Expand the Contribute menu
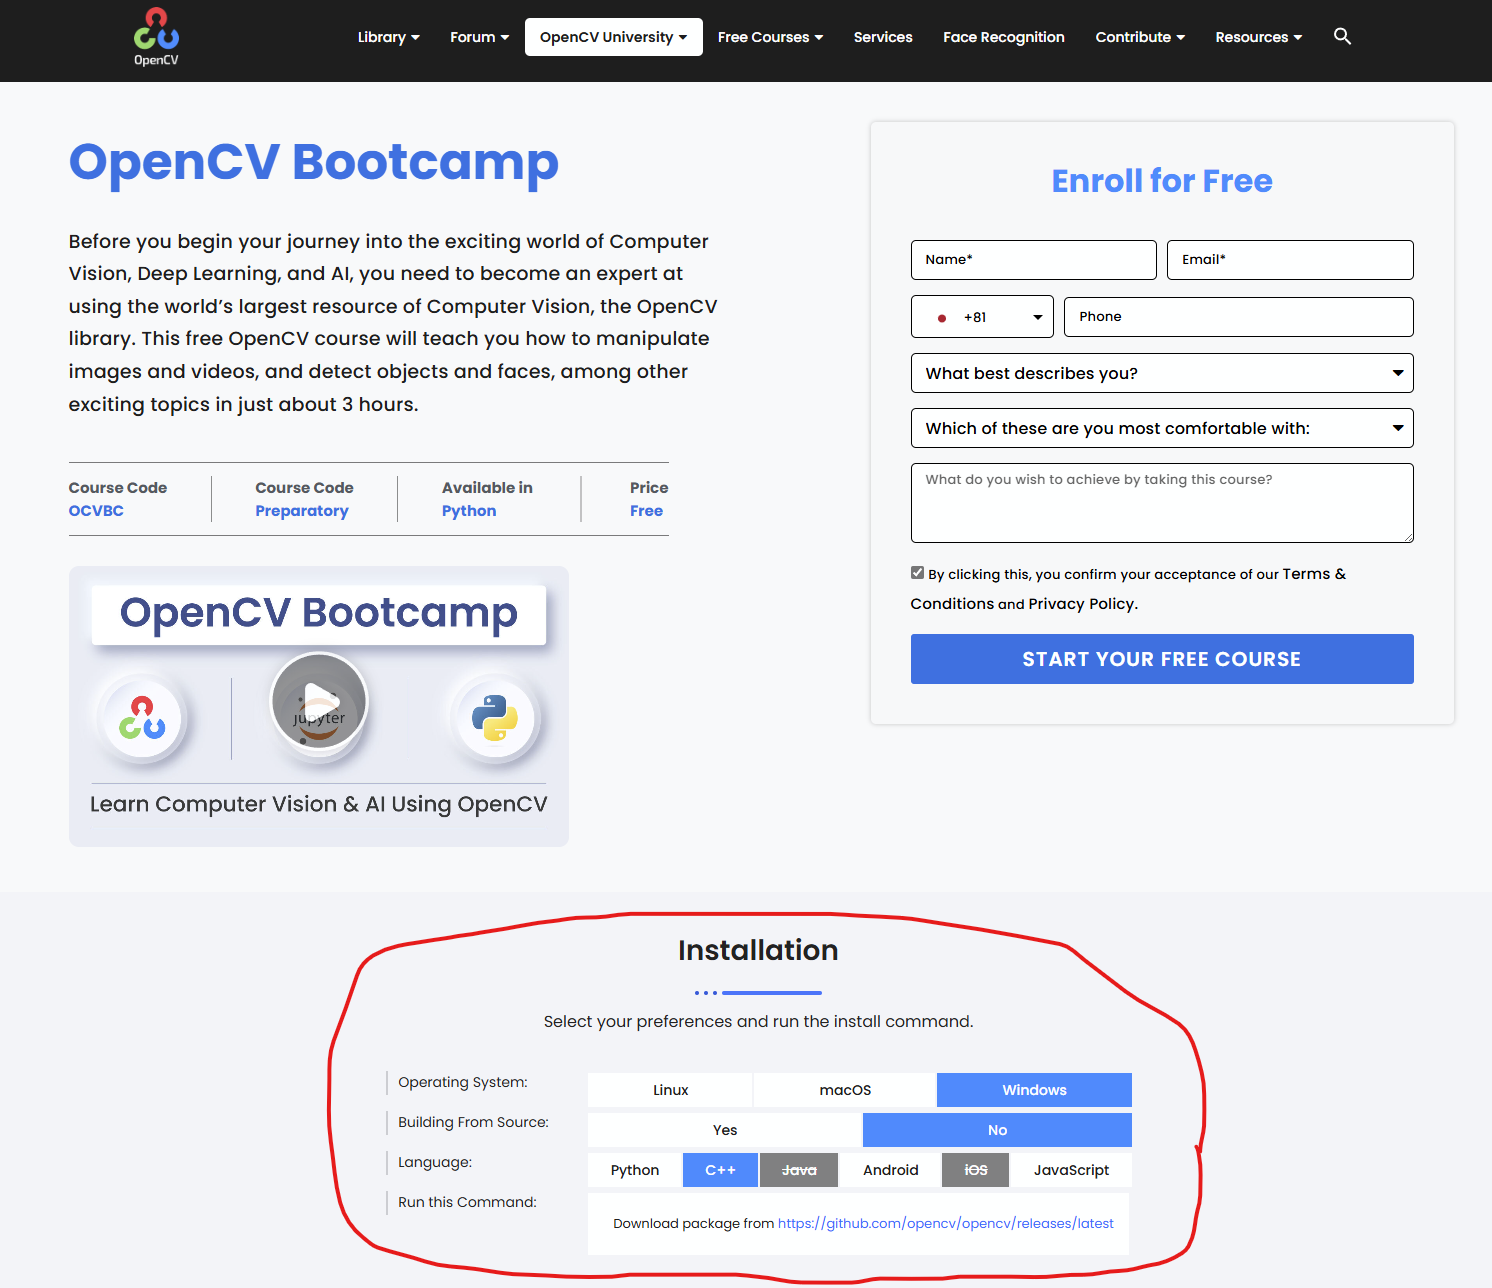The image size is (1492, 1288). pos(1140,37)
